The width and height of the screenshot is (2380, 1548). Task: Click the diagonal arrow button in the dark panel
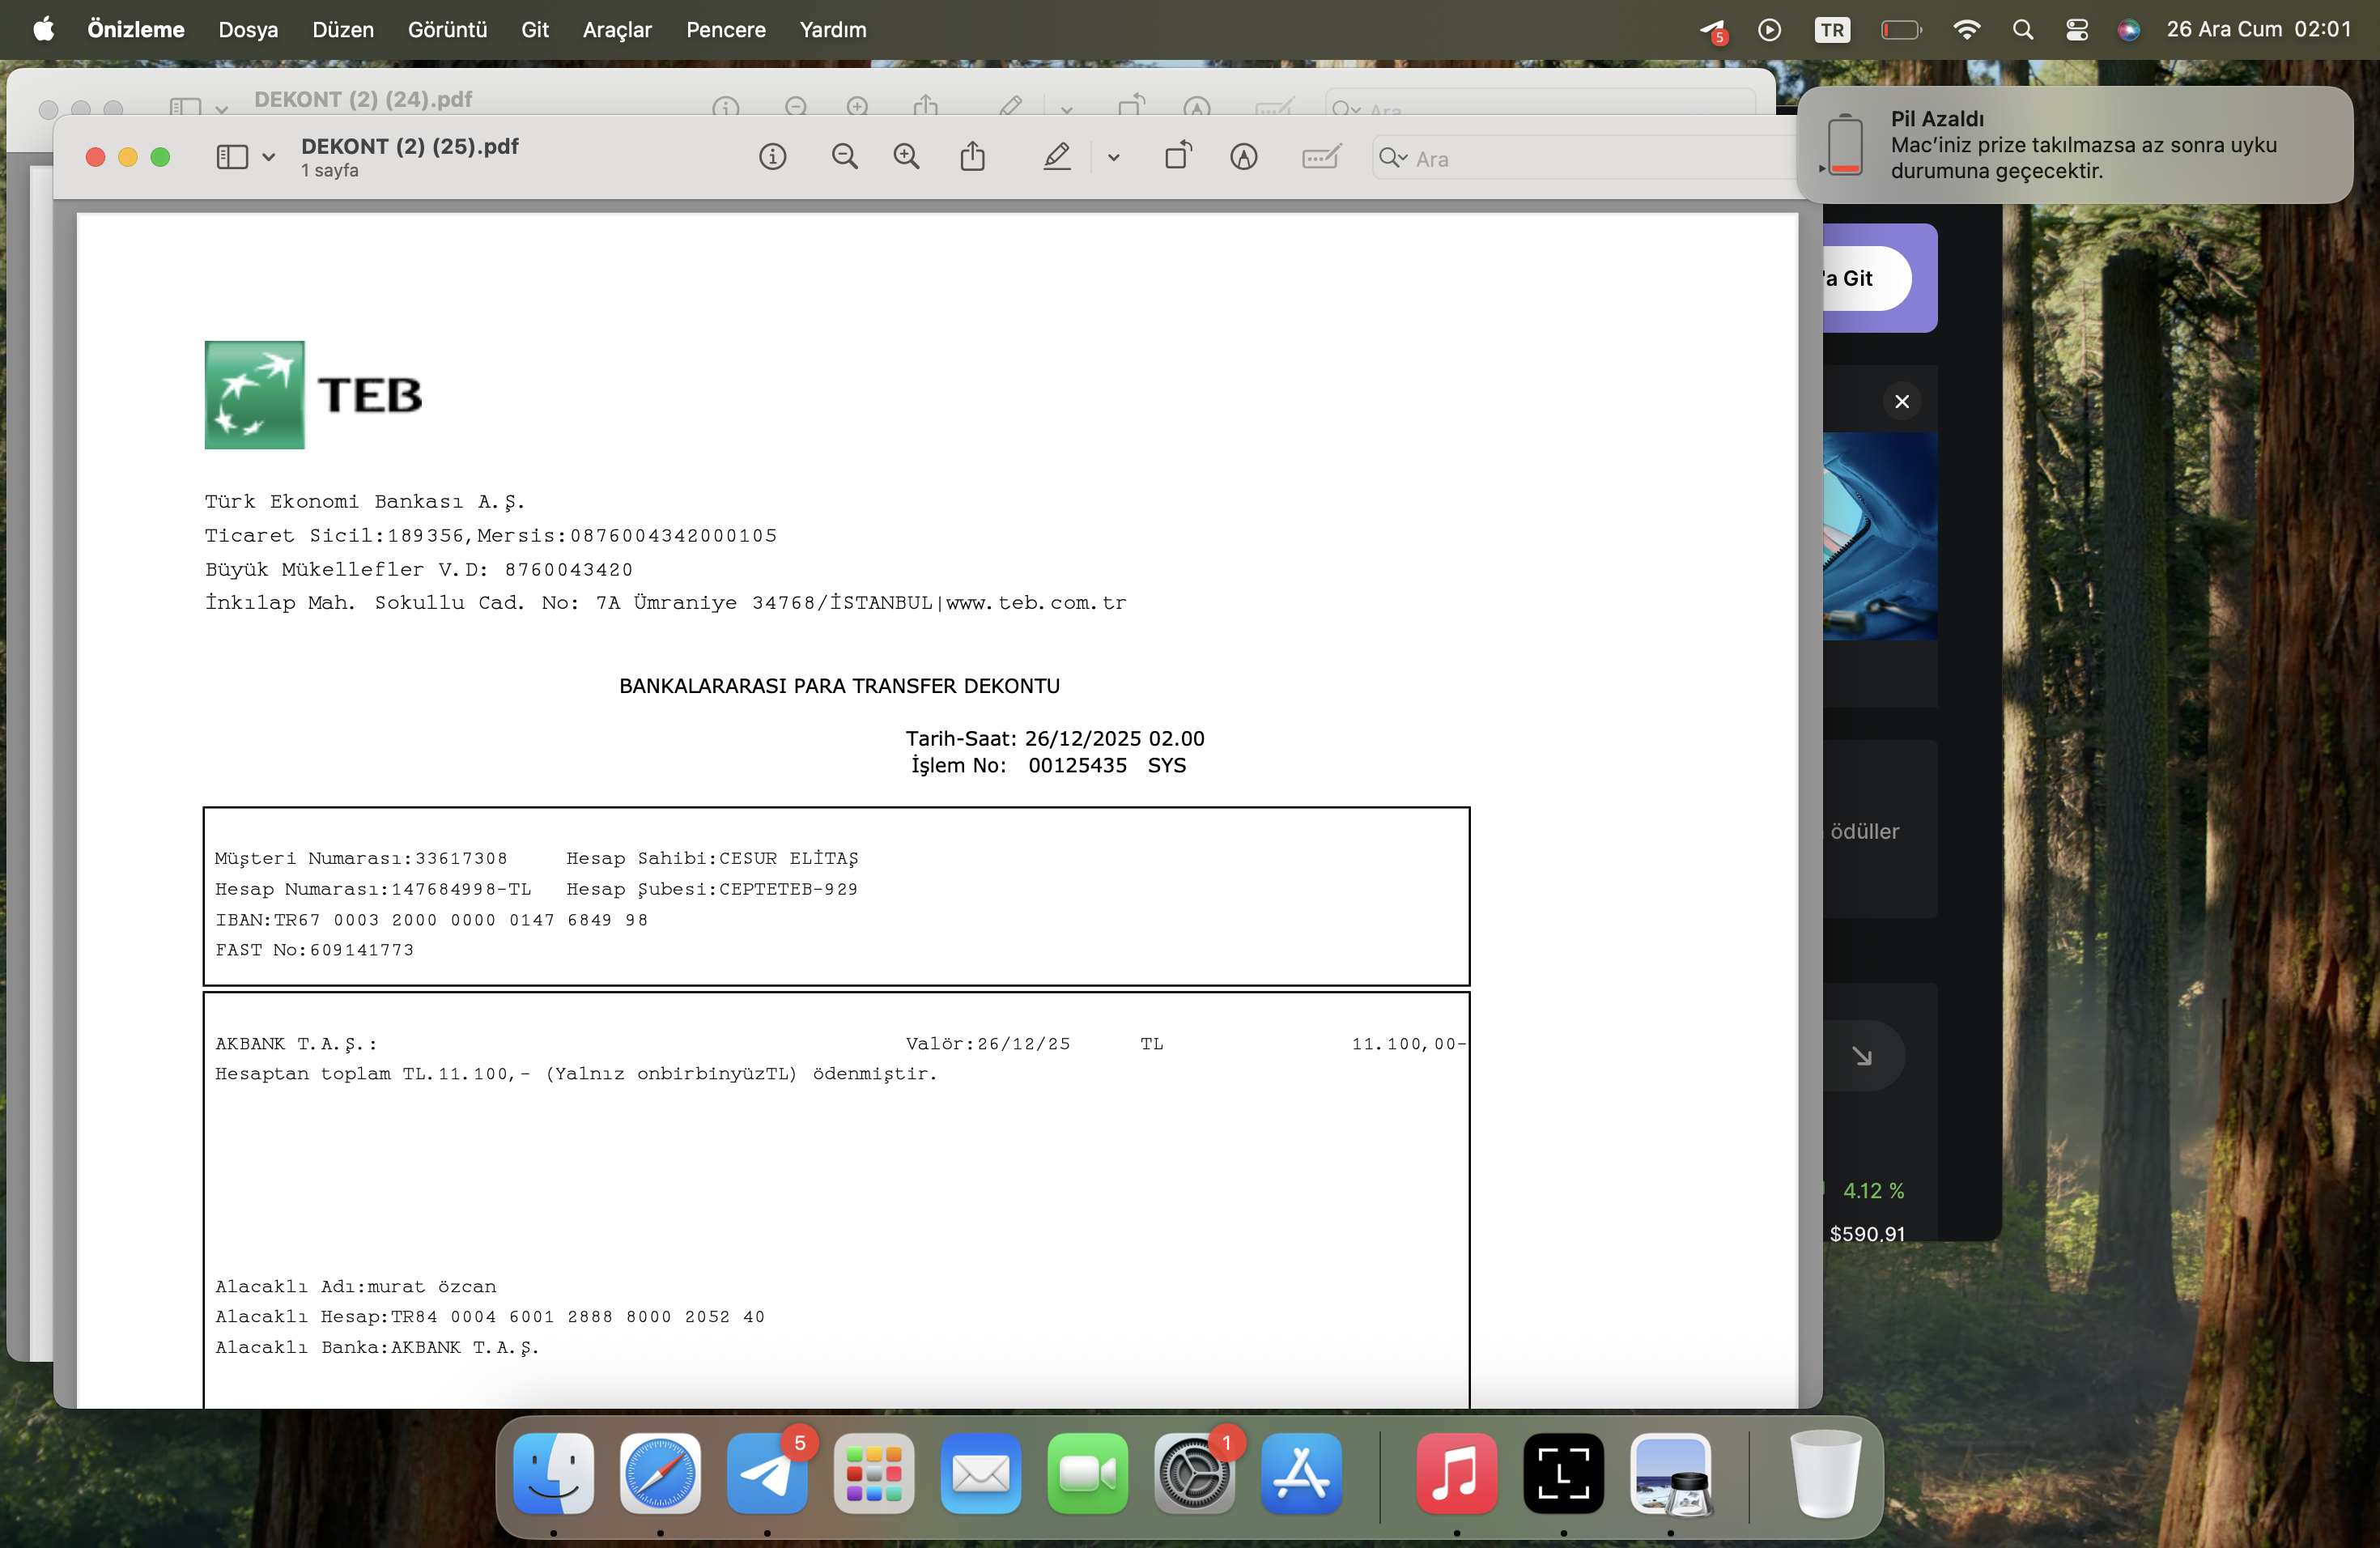click(x=1863, y=1056)
